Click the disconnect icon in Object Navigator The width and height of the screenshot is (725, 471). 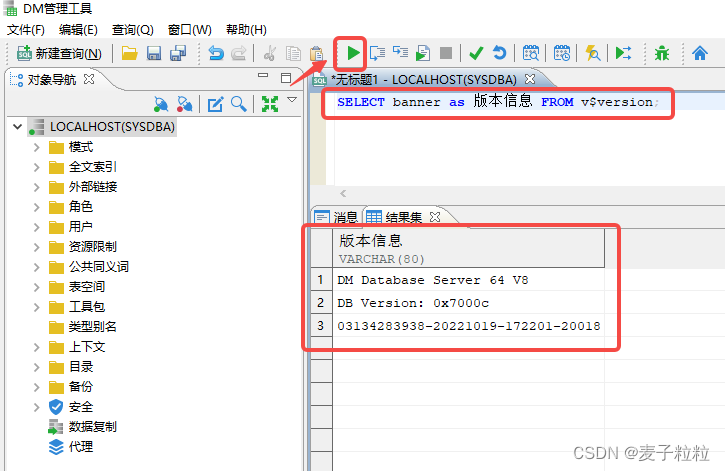point(184,104)
